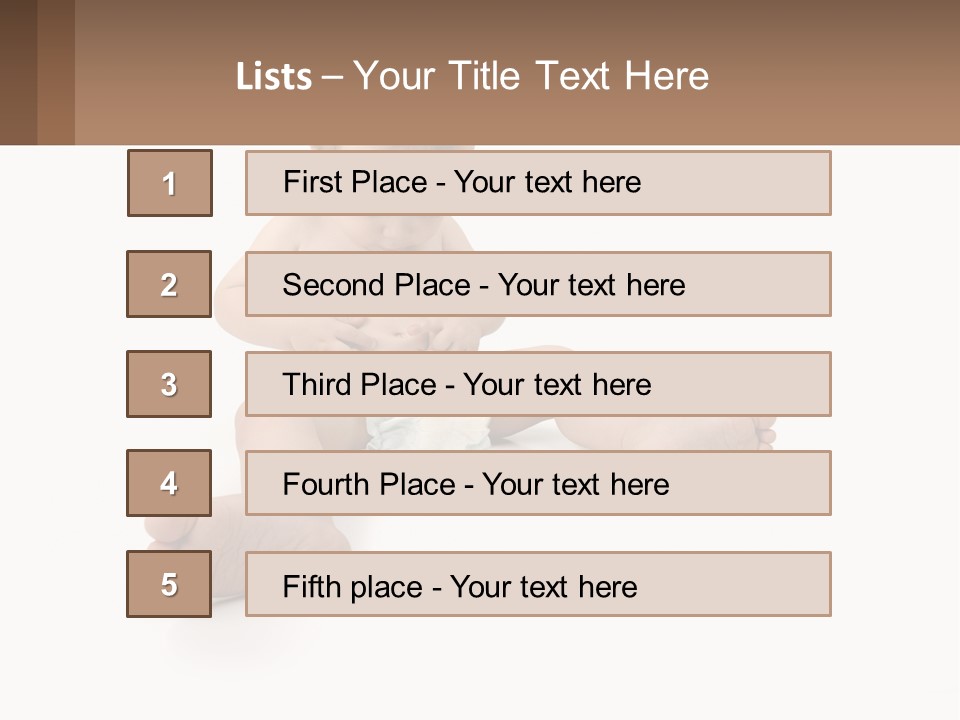Select the word Fourth in list
This screenshot has height=720, width=960.
click(325, 485)
